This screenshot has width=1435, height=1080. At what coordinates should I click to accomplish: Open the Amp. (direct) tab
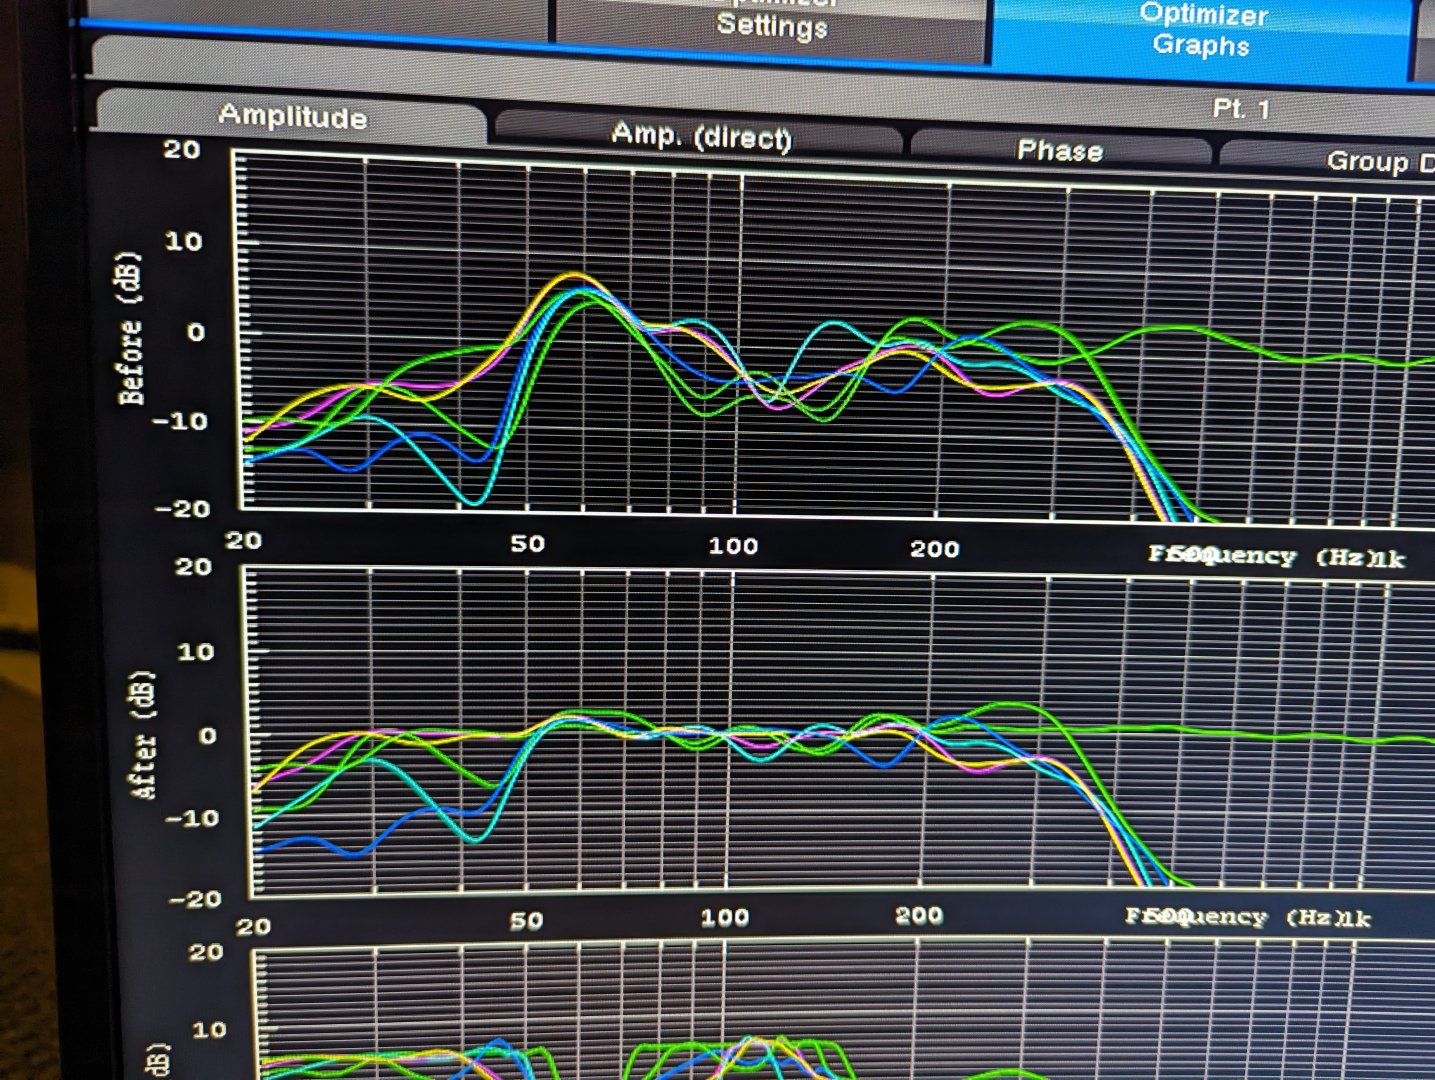(x=701, y=136)
